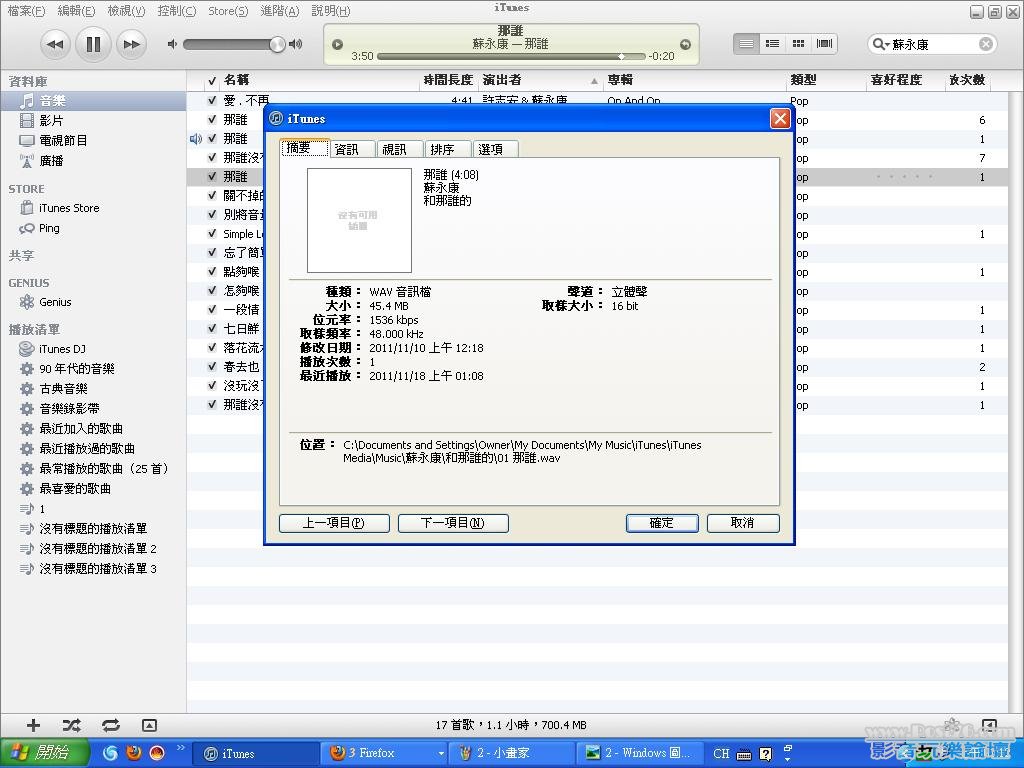Select 音樂 in the library sidebar
The width and height of the screenshot is (1024, 768).
(x=93, y=101)
